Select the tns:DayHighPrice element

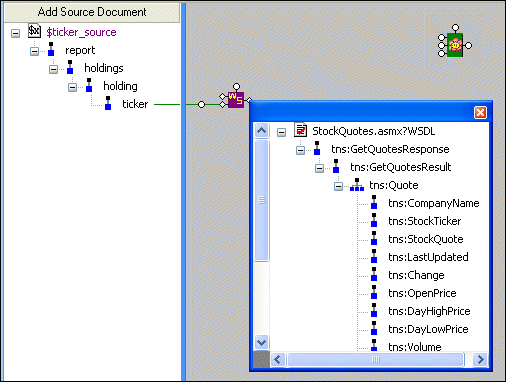tap(429, 311)
